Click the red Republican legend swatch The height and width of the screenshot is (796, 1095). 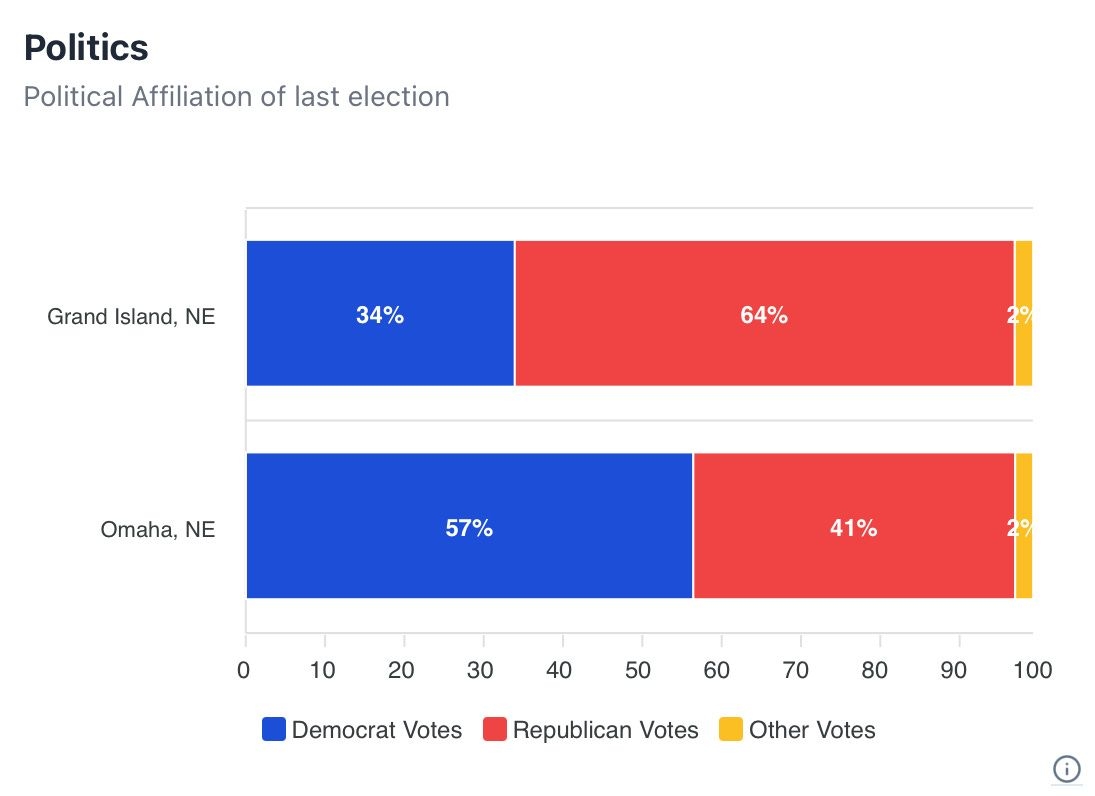[x=495, y=730]
